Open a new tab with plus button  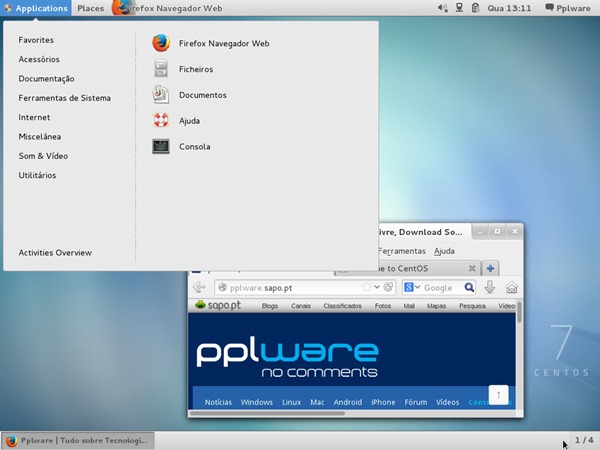490,268
